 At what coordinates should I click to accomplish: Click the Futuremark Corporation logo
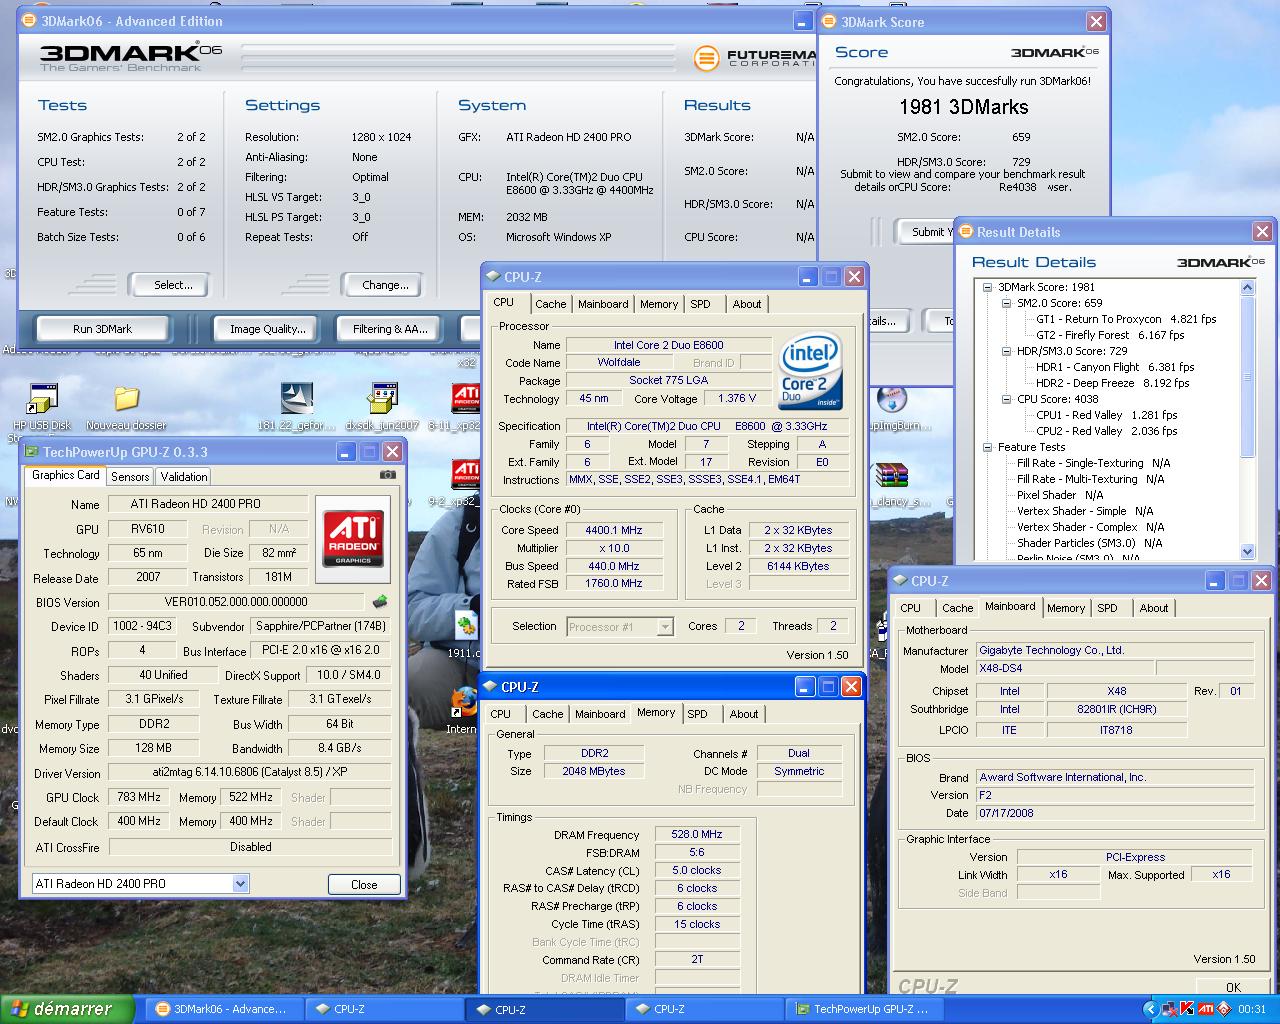[x=755, y=58]
